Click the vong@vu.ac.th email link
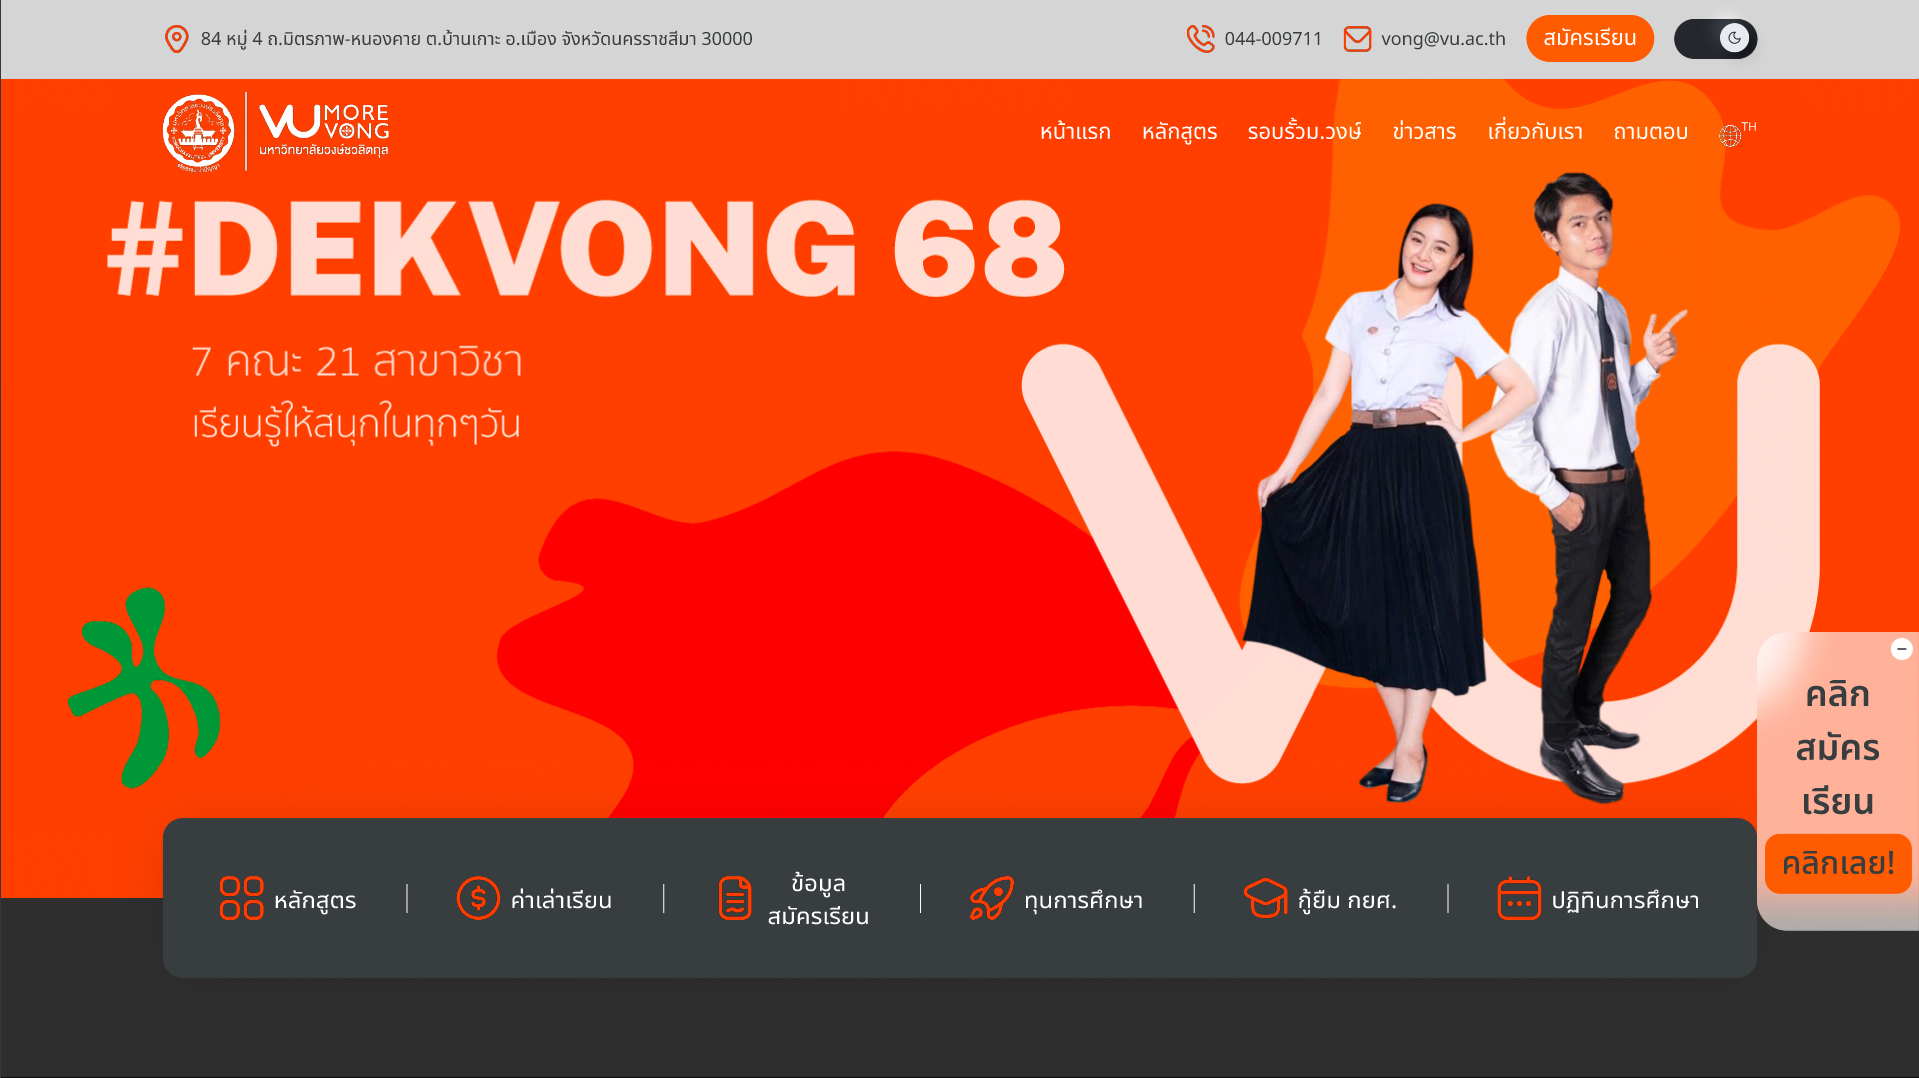 click(1442, 39)
